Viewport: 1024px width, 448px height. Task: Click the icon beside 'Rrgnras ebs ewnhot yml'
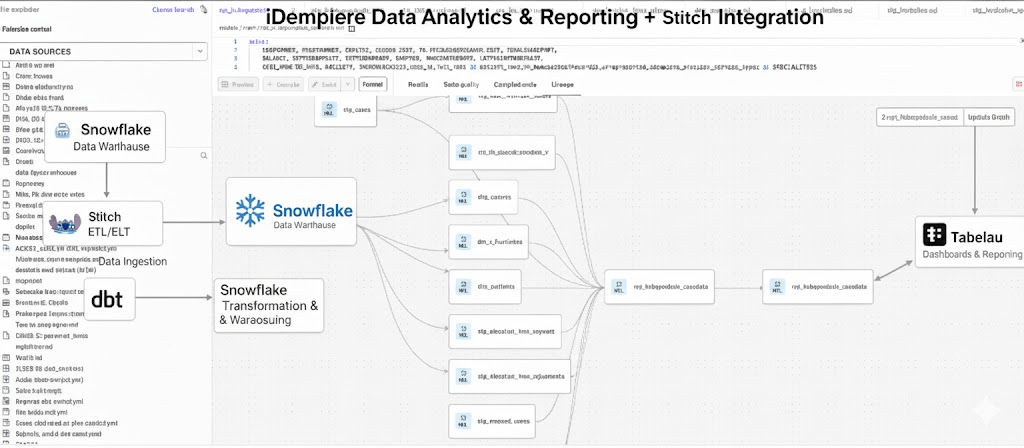click(x=7, y=401)
